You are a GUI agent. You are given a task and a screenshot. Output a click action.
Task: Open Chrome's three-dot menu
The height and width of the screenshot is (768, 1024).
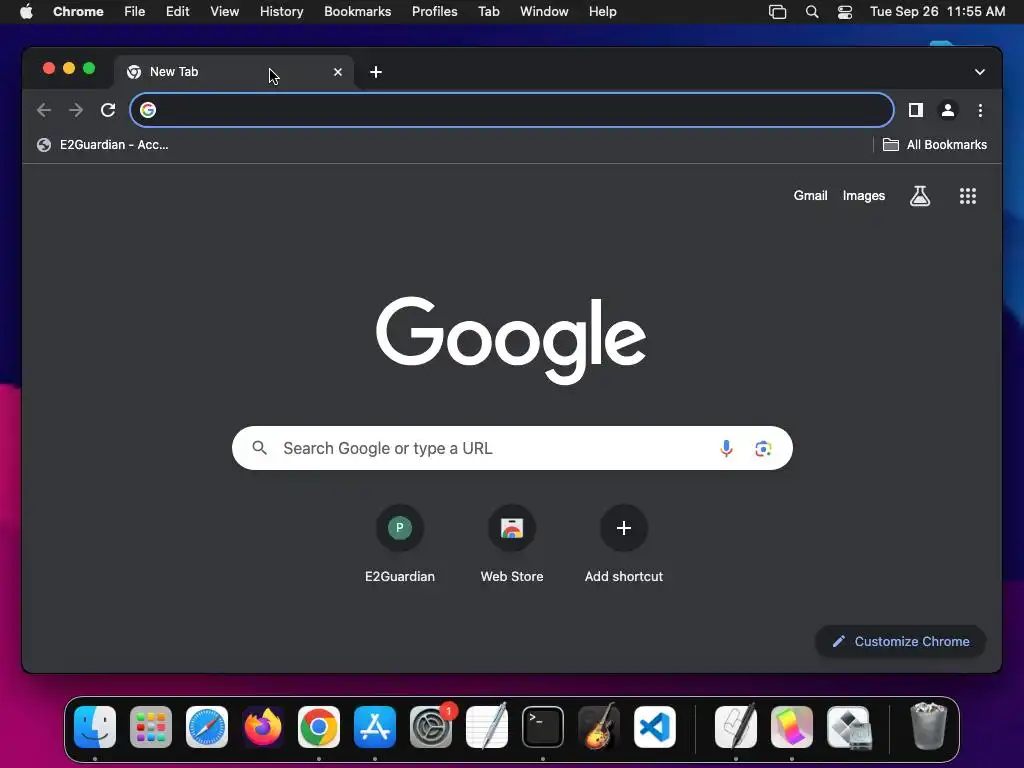pos(980,110)
